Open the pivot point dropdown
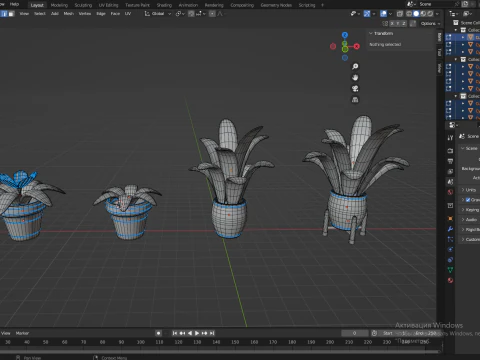 [180, 14]
